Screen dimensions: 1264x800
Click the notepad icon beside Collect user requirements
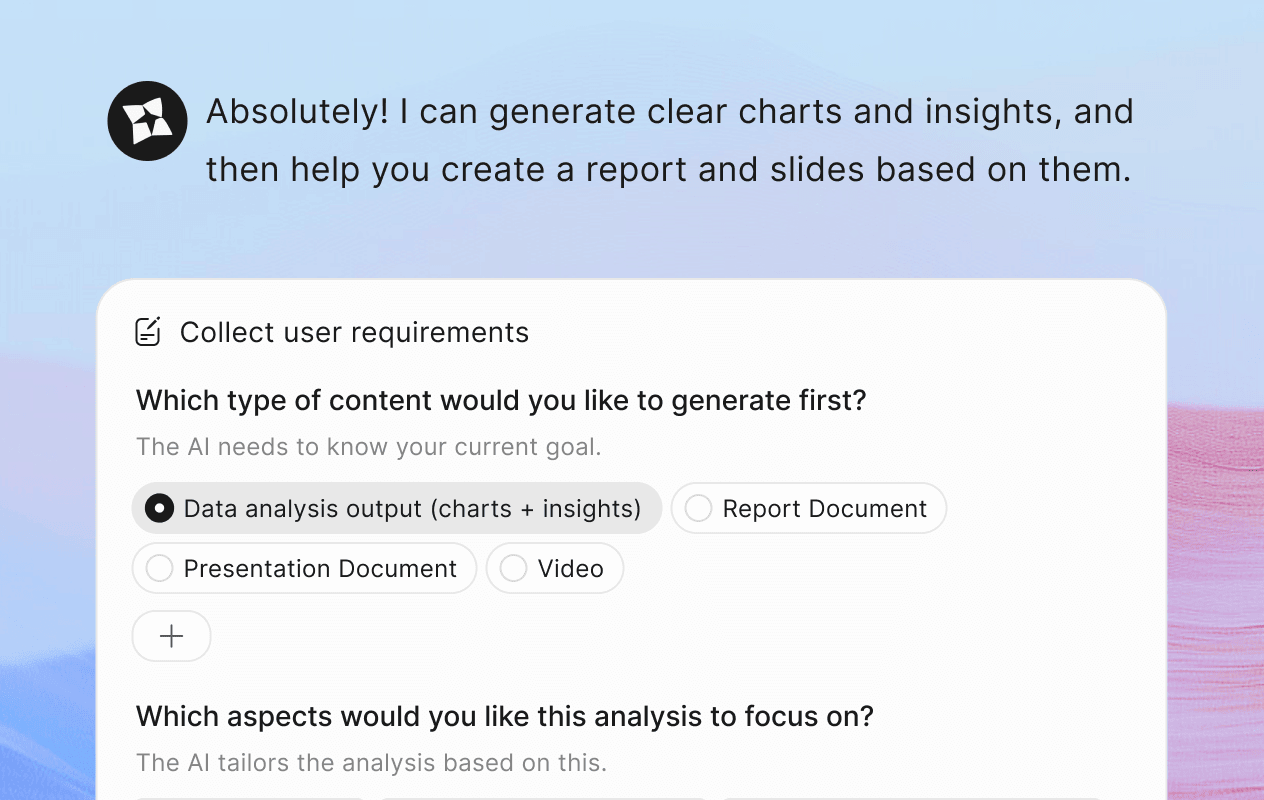(148, 332)
